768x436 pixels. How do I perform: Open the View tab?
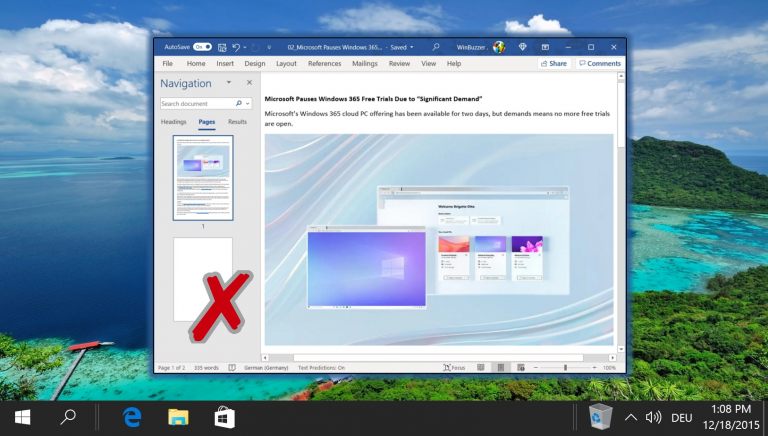coord(429,64)
